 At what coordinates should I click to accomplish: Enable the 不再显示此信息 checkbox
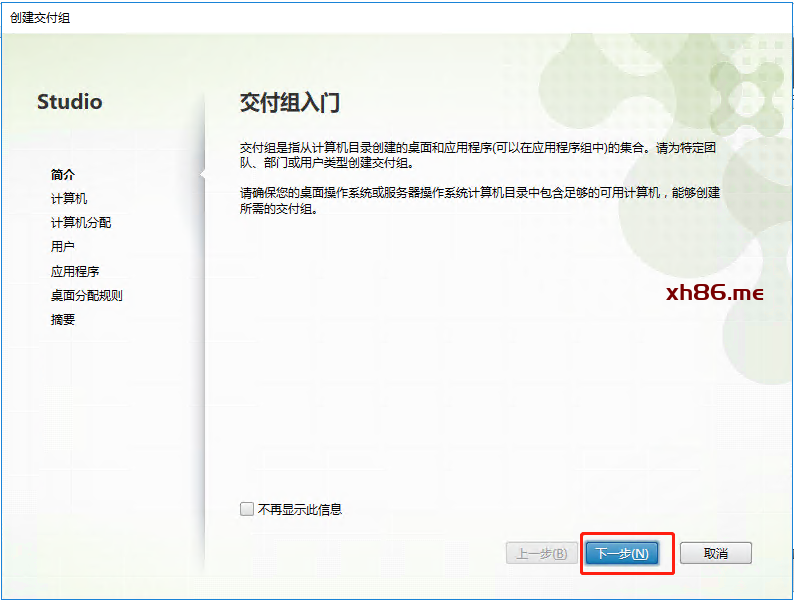click(247, 509)
